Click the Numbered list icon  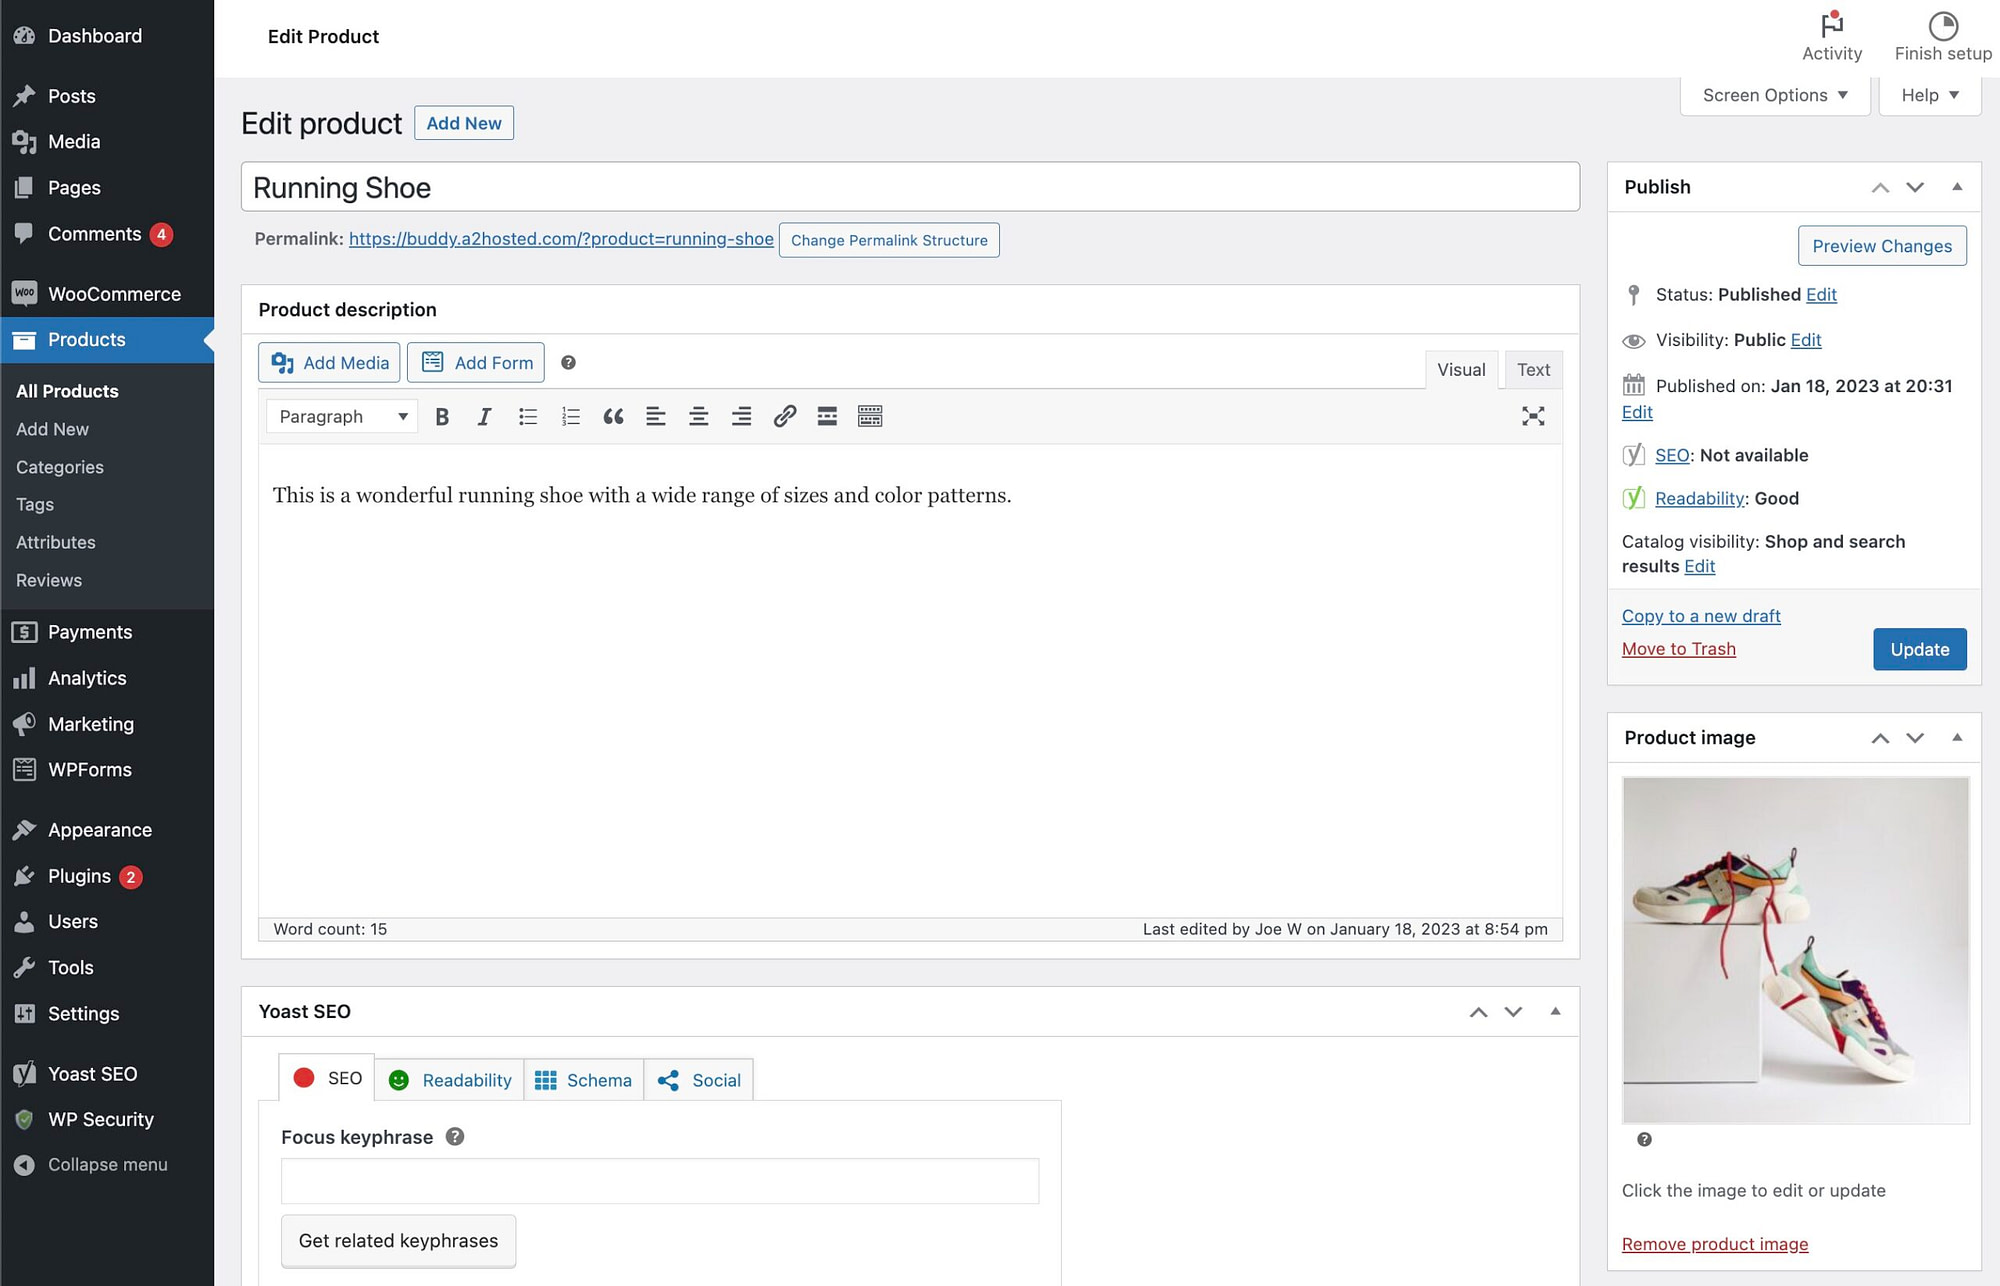tap(569, 417)
